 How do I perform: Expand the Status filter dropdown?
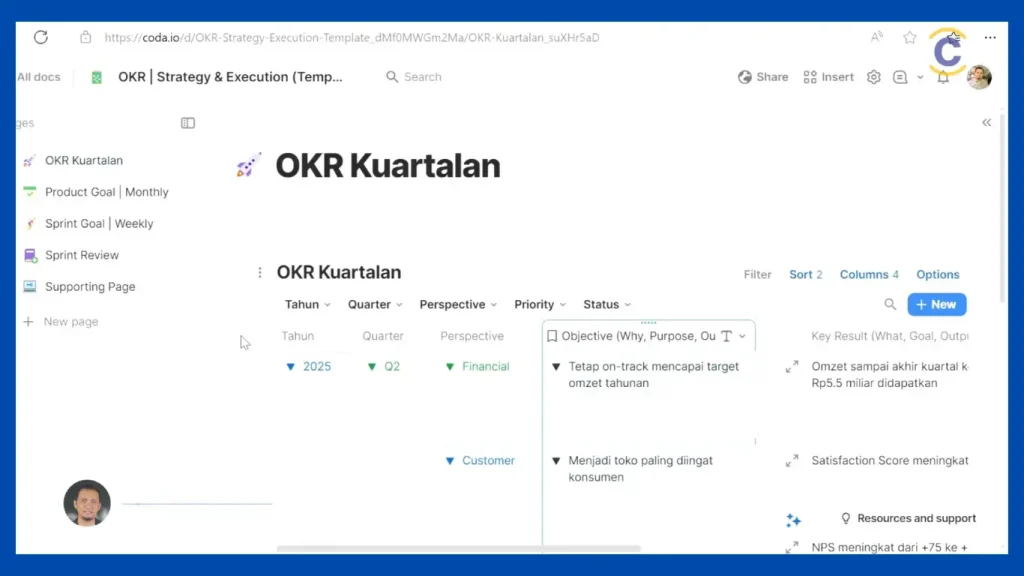[x=607, y=305]
